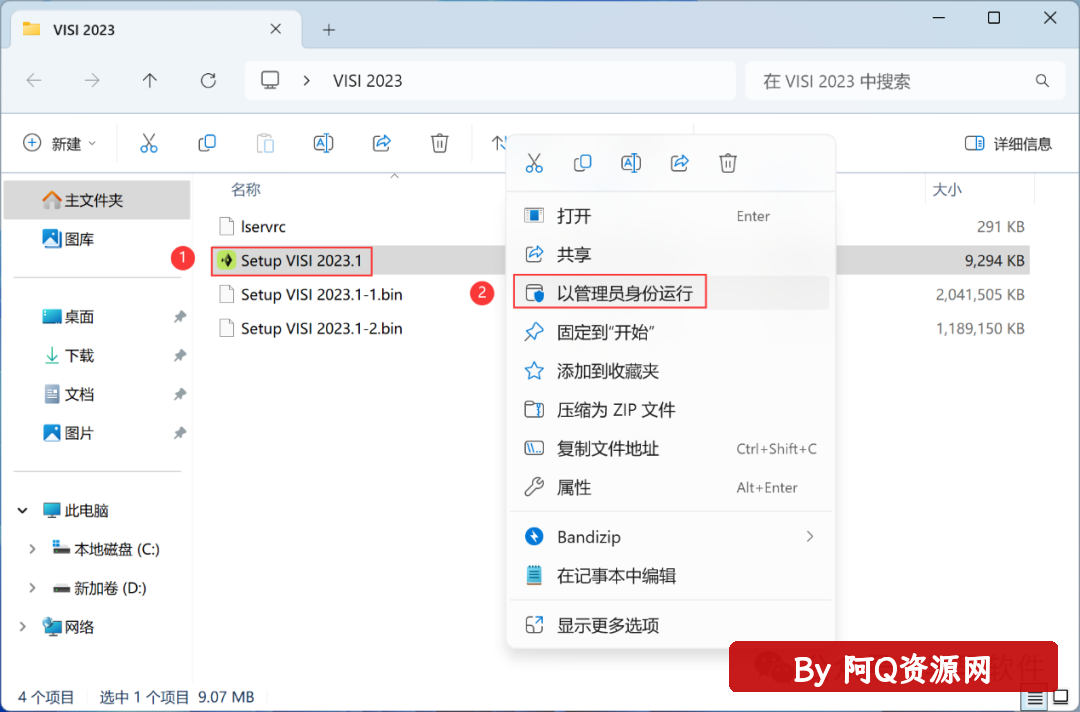Toggle the 详细信息 details pane
The width and height of the screenshot is (1080, 712).
pos(1008,143)
